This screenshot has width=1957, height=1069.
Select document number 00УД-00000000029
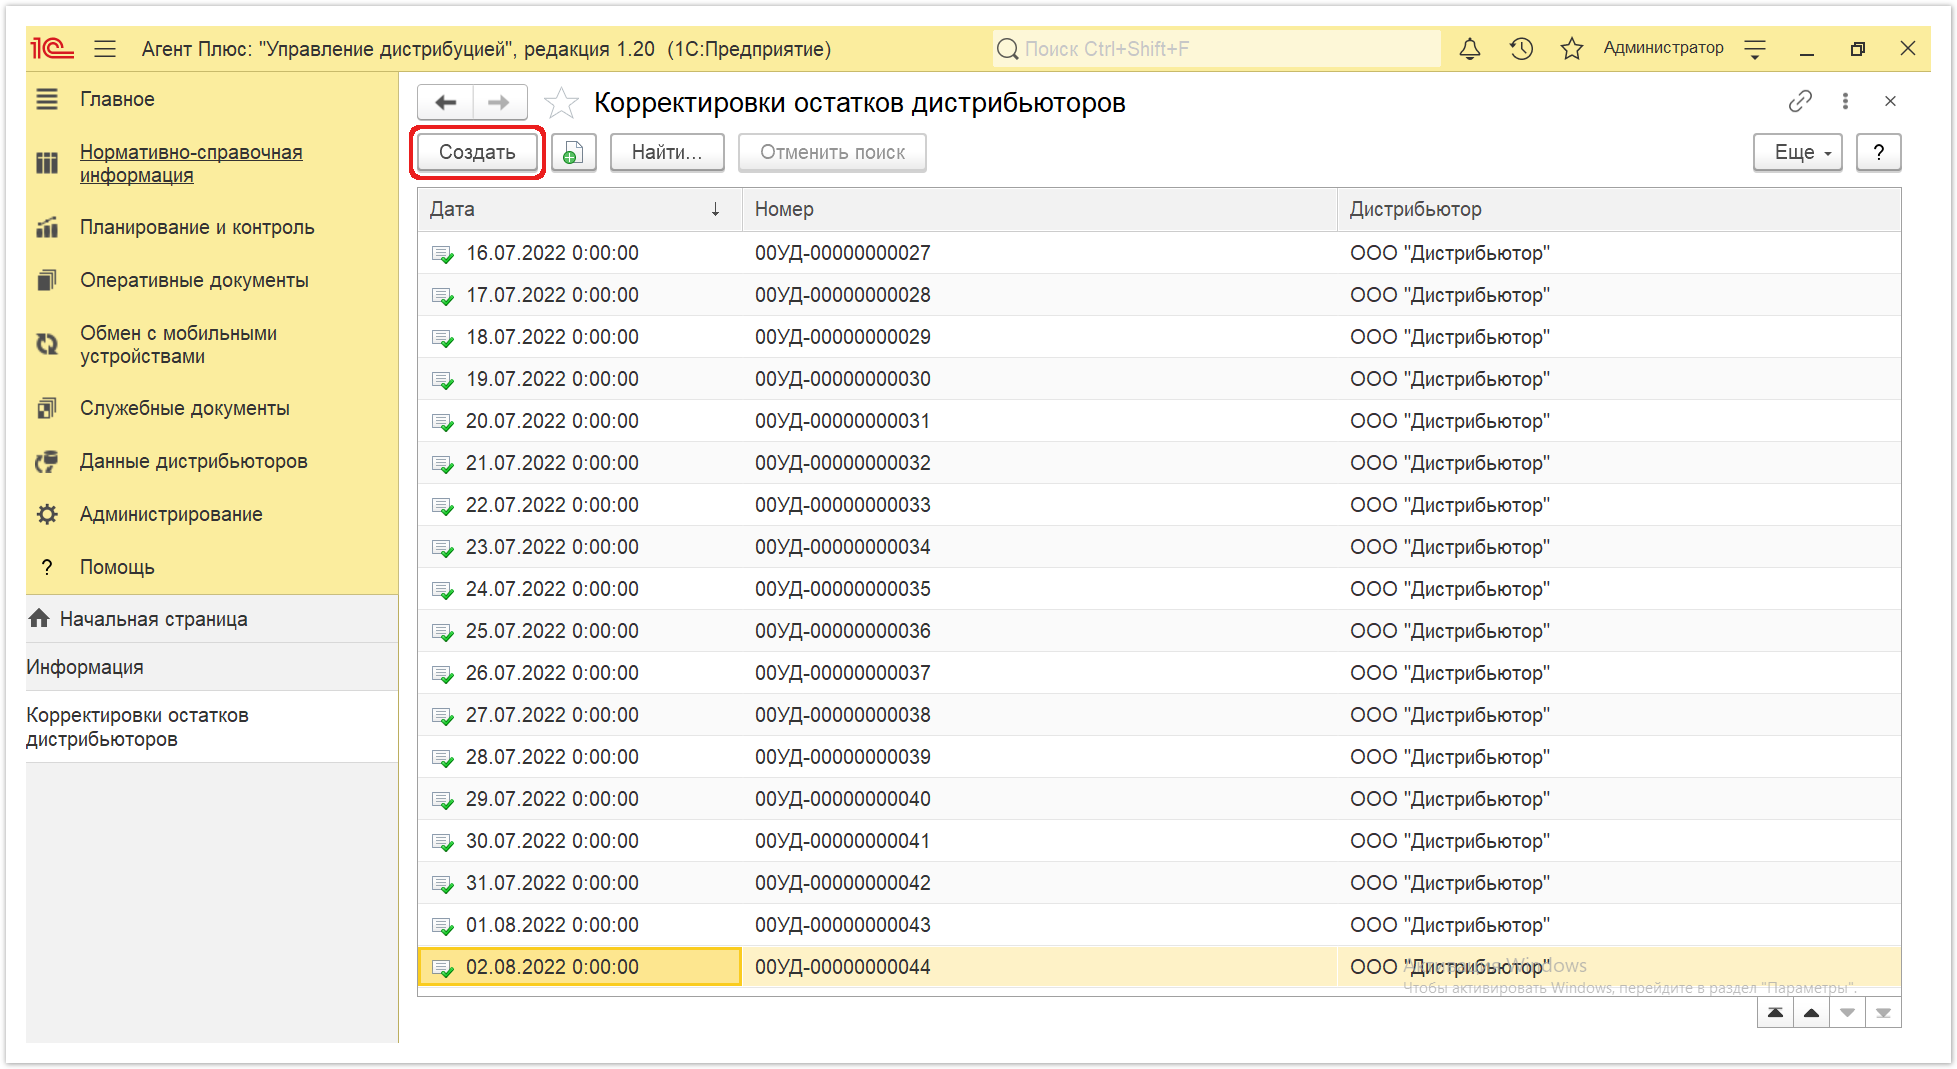[x=843, y=337]
